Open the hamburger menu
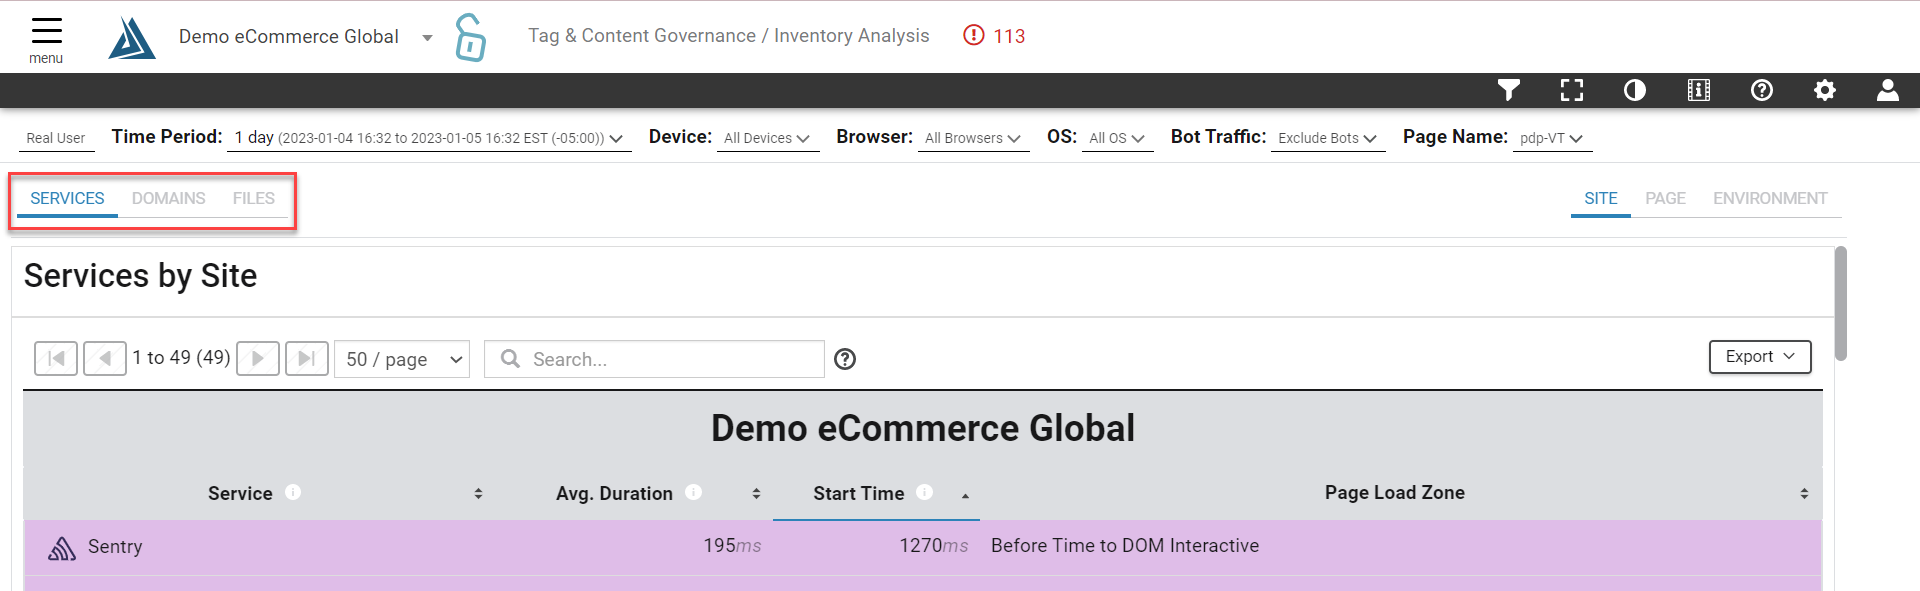Screen dimensions: 1920x591 tap(46, 38)
